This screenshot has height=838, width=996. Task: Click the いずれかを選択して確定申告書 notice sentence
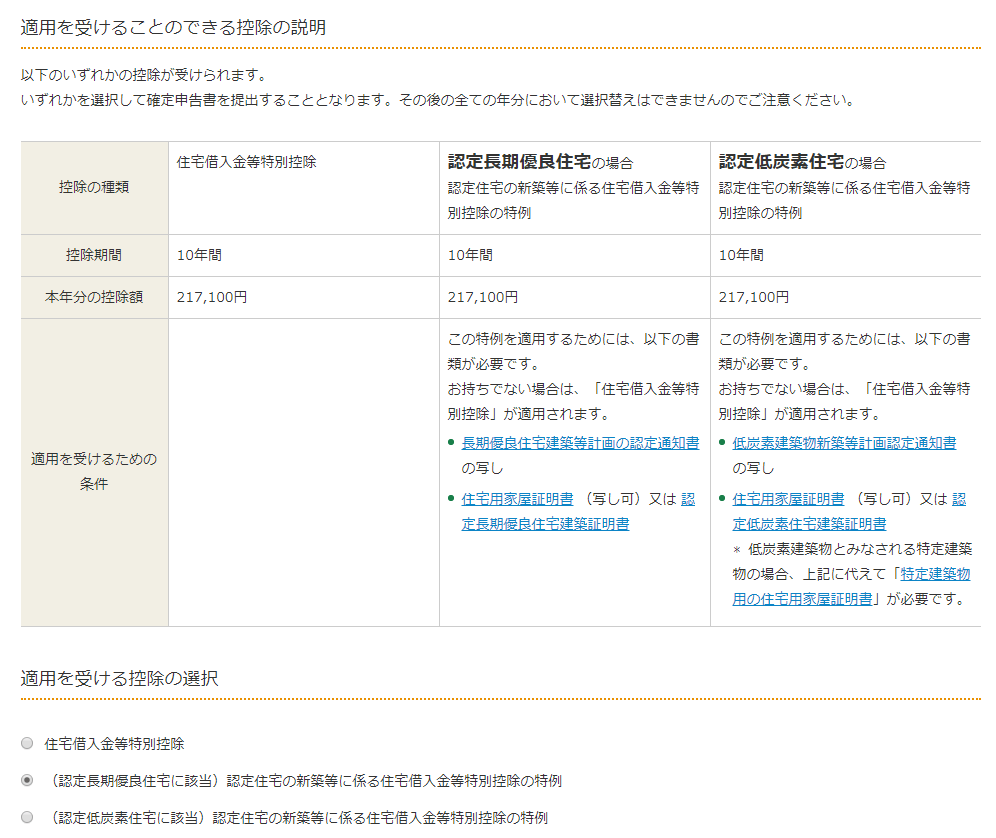pyautogui.click(x=440, y=100)
